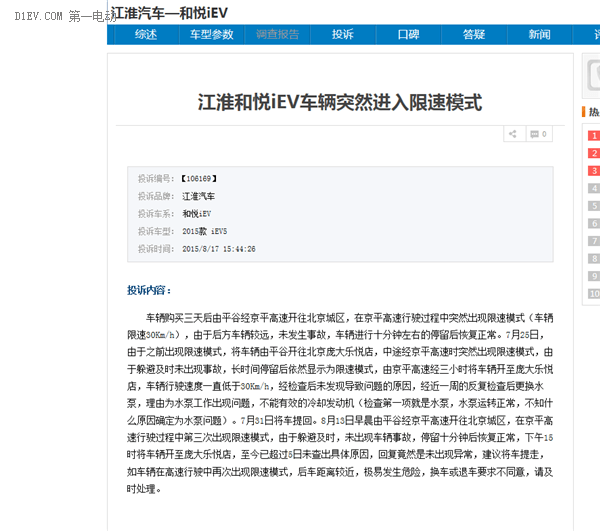Open the 答疑 tab

tap(474, 34)
